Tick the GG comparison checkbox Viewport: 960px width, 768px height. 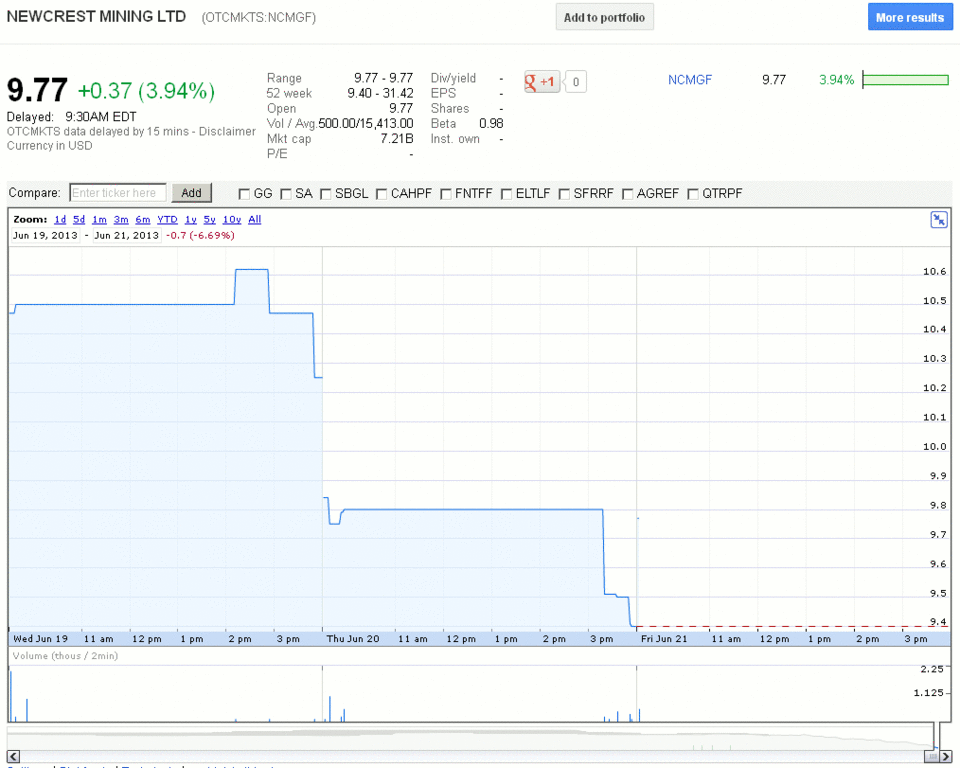(244, 194)
